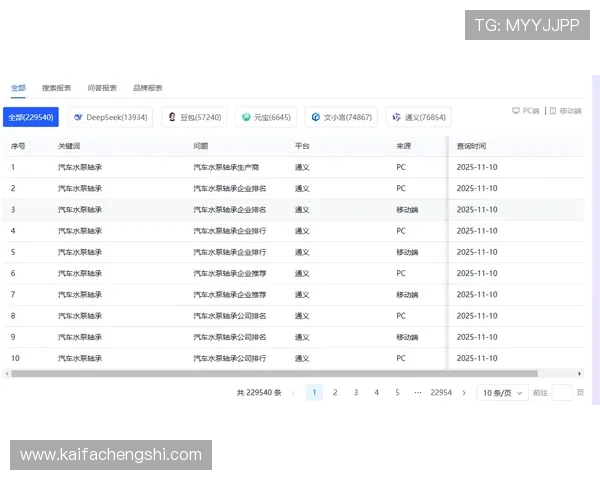Filter results by 元宝(6645)
Viewport: 600px width, 480px height.
(x=266, y=117)
